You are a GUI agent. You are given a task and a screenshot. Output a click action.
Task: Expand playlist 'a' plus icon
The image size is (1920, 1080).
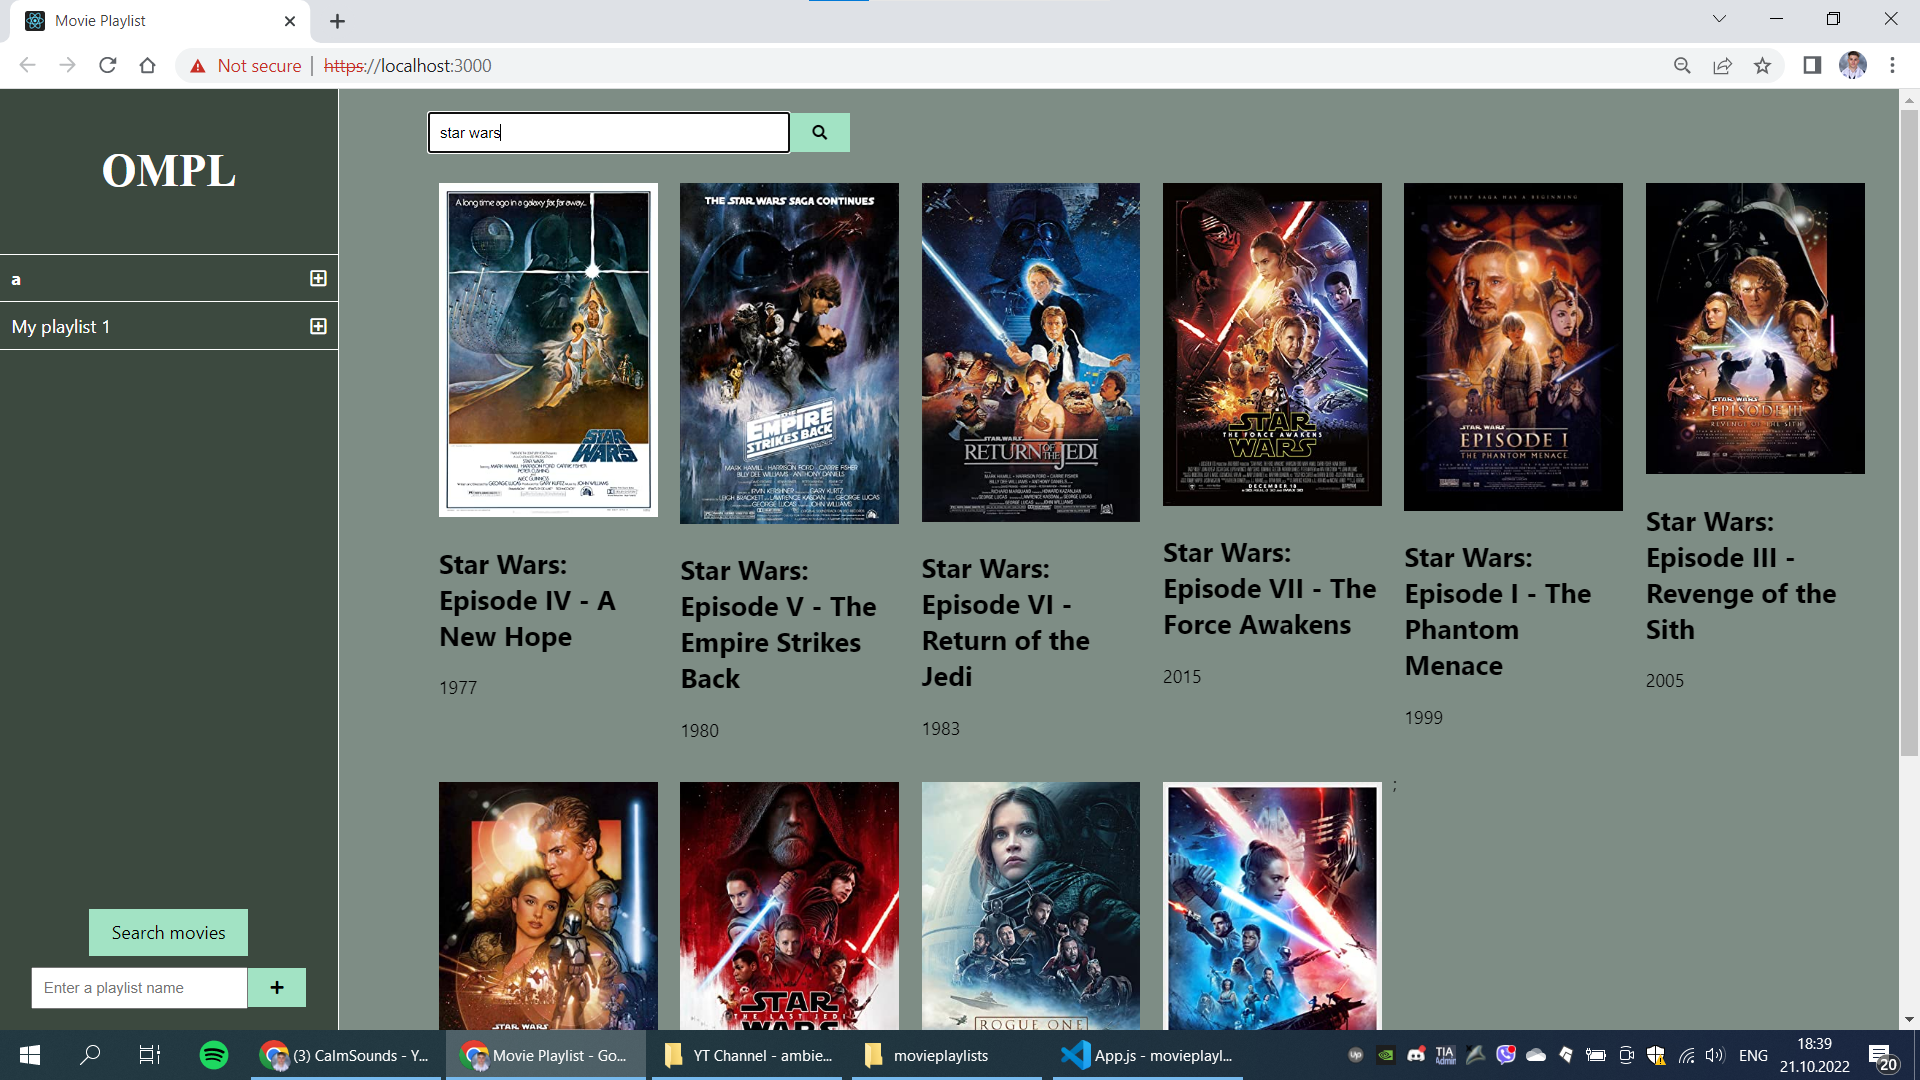click(318, 278)
